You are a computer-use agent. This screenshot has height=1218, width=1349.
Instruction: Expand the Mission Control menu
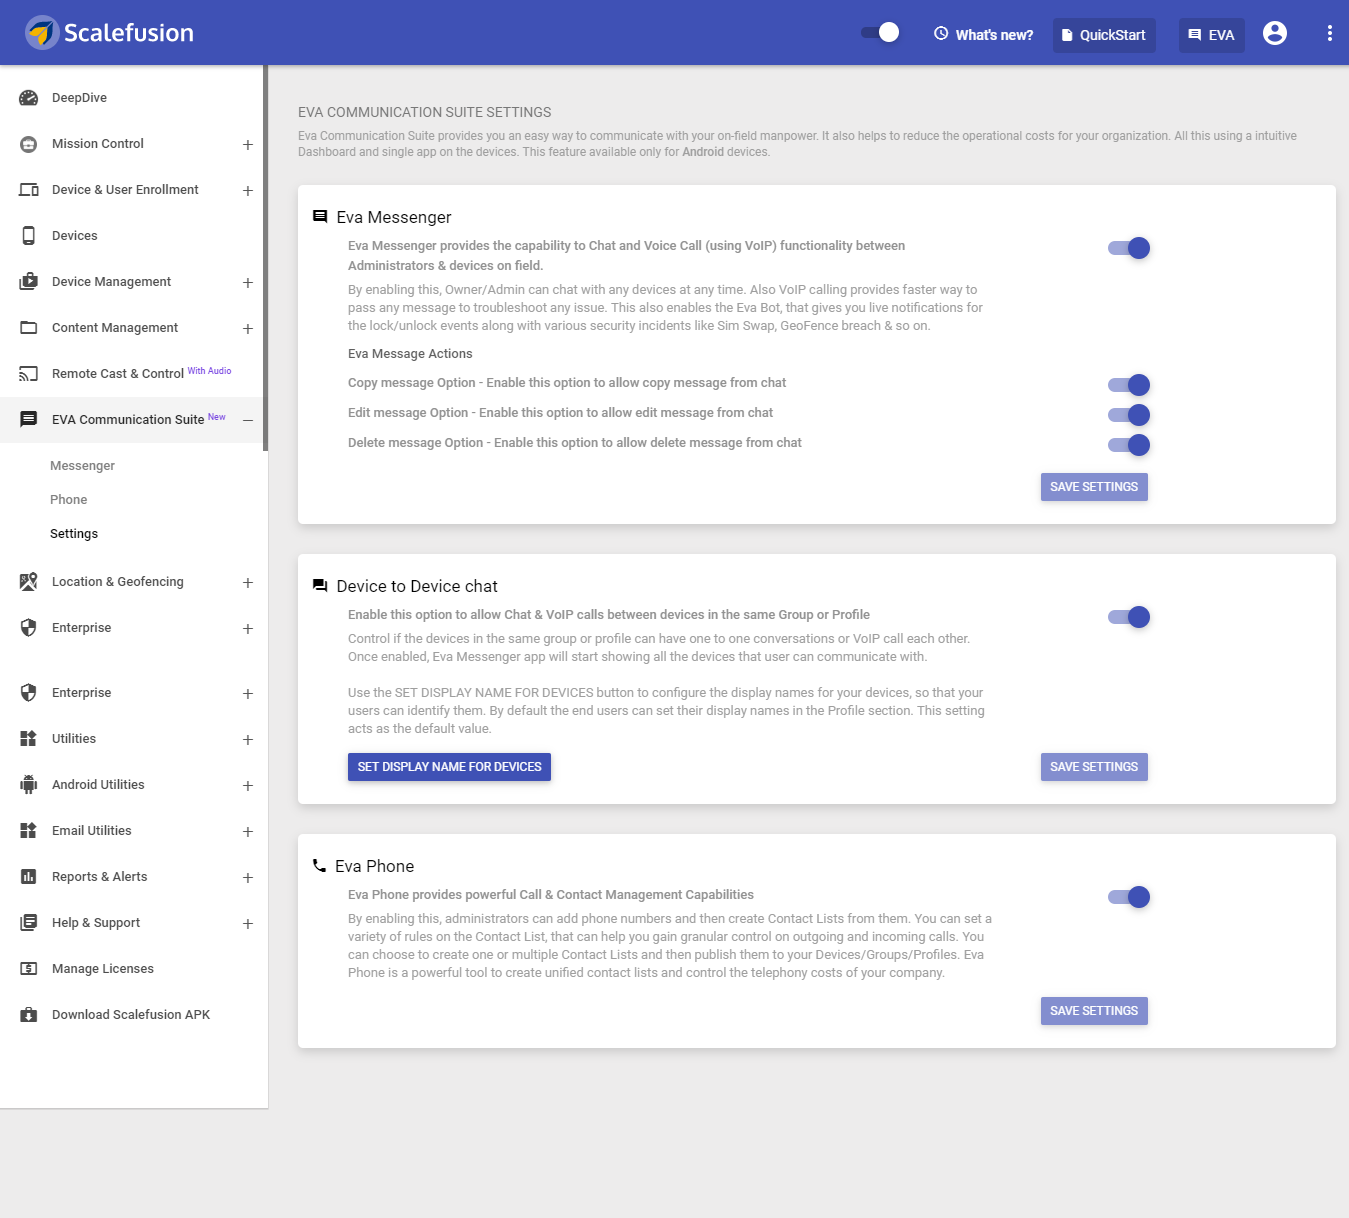[248, 145]
